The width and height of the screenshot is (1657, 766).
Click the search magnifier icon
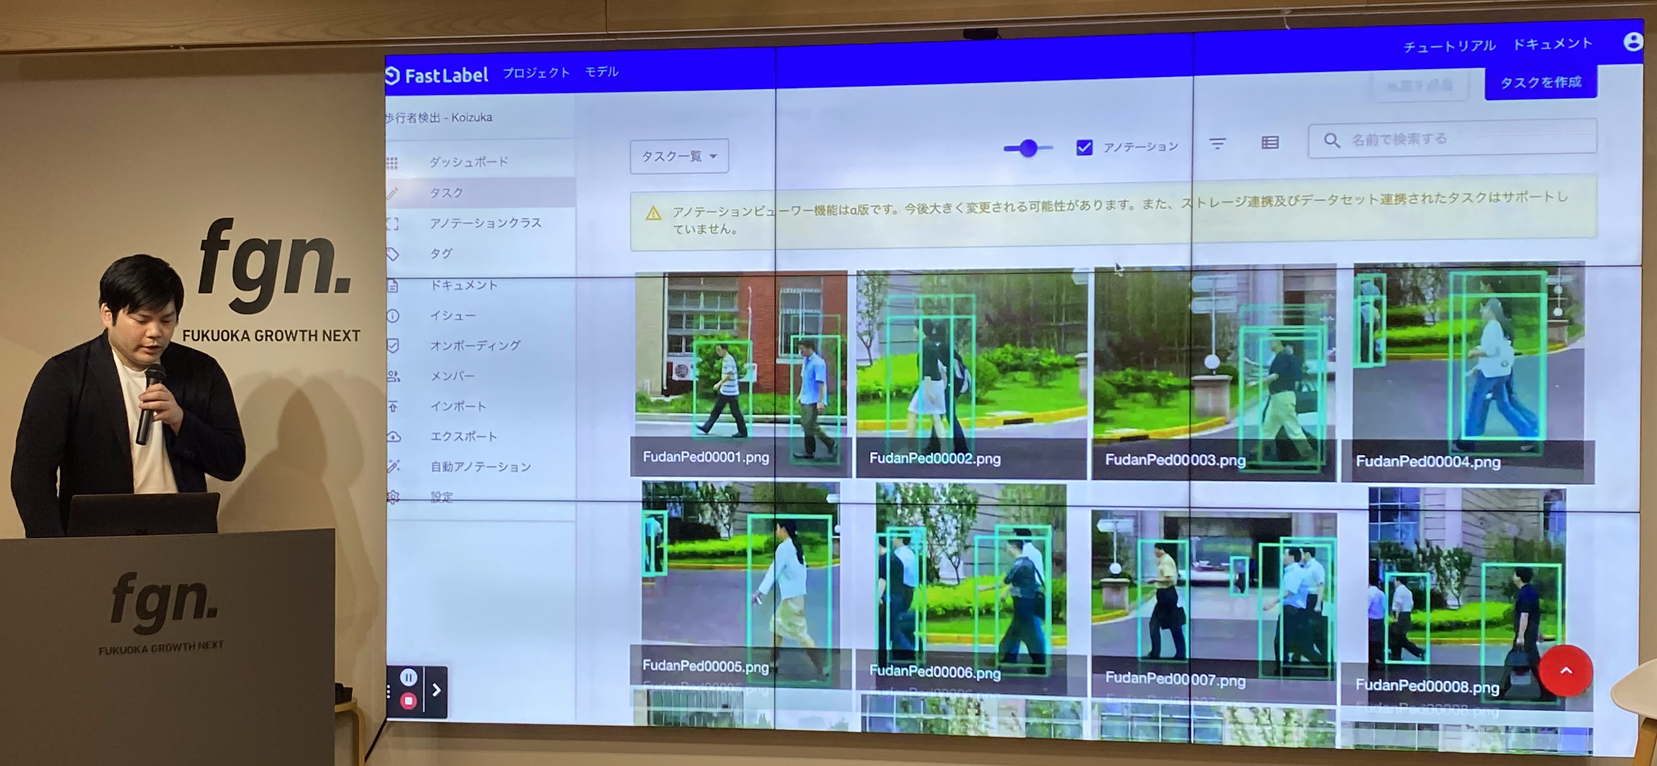[1332, 141]
